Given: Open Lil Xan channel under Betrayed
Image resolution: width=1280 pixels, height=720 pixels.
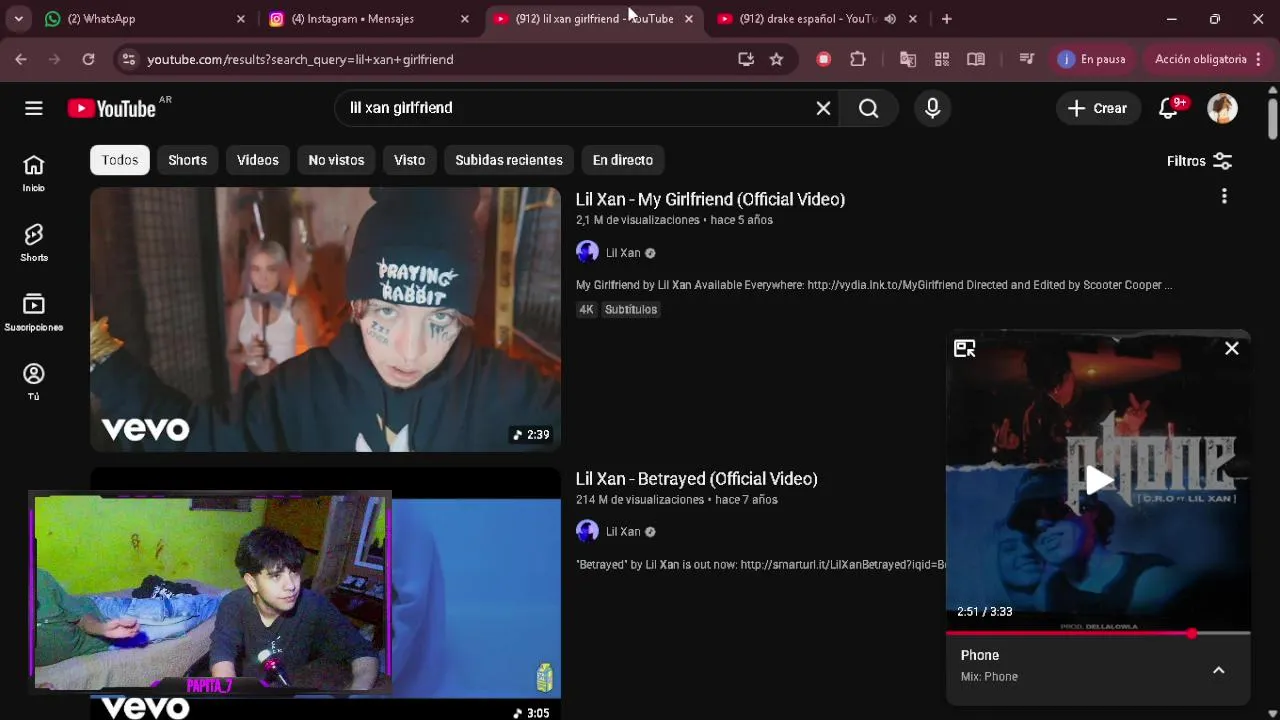Looking at the screenshot, I should click(x=623, y=532).
